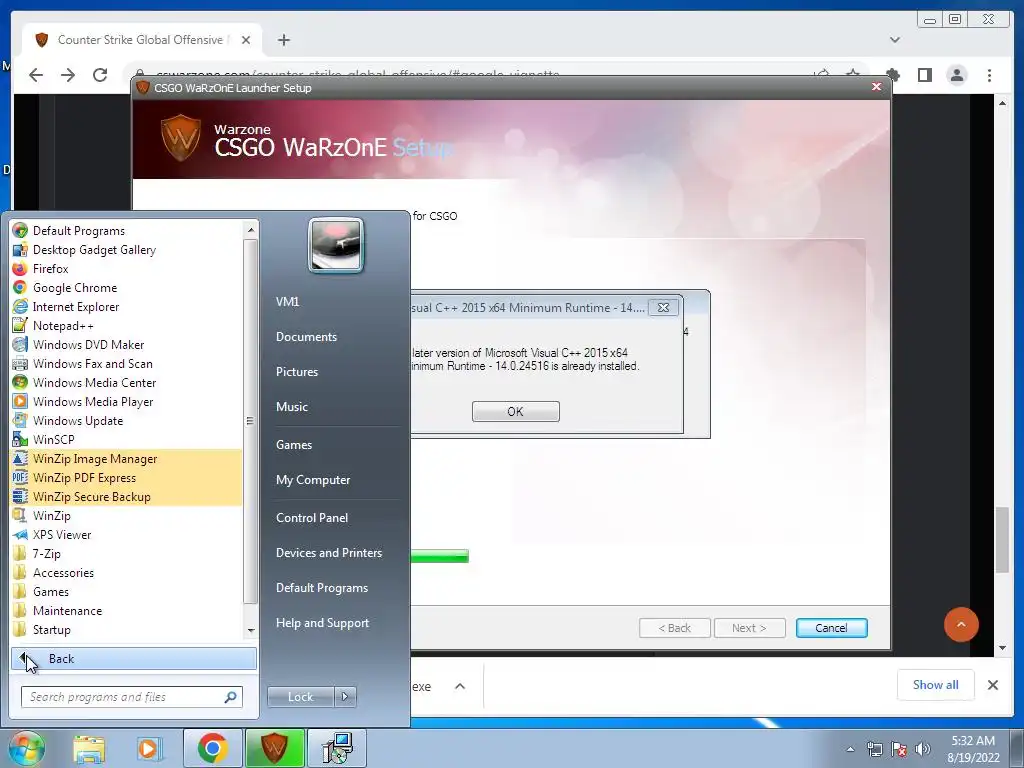Open the shutdown options arrow beside Lock
The height and width of the screenshot is (768, 1024).
click(x=345, y=697)
